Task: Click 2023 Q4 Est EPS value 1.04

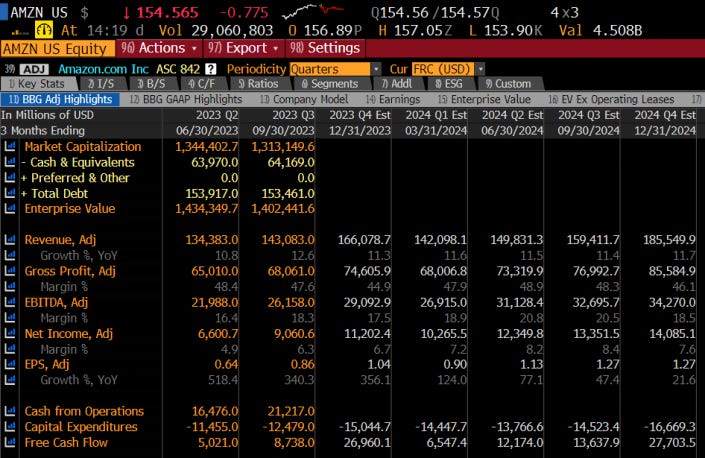Action: 379,365
